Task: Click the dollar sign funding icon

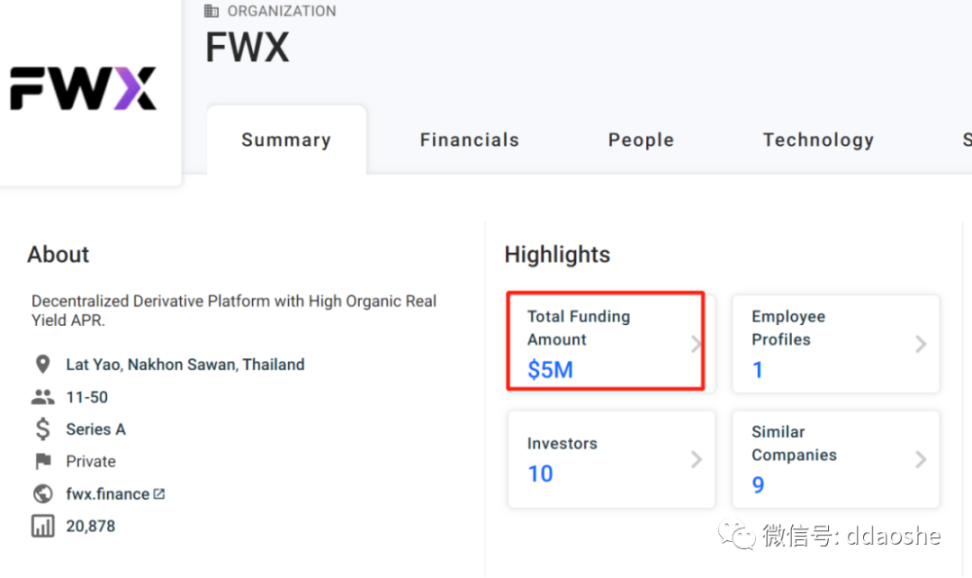Action: [x=42, y=429]
